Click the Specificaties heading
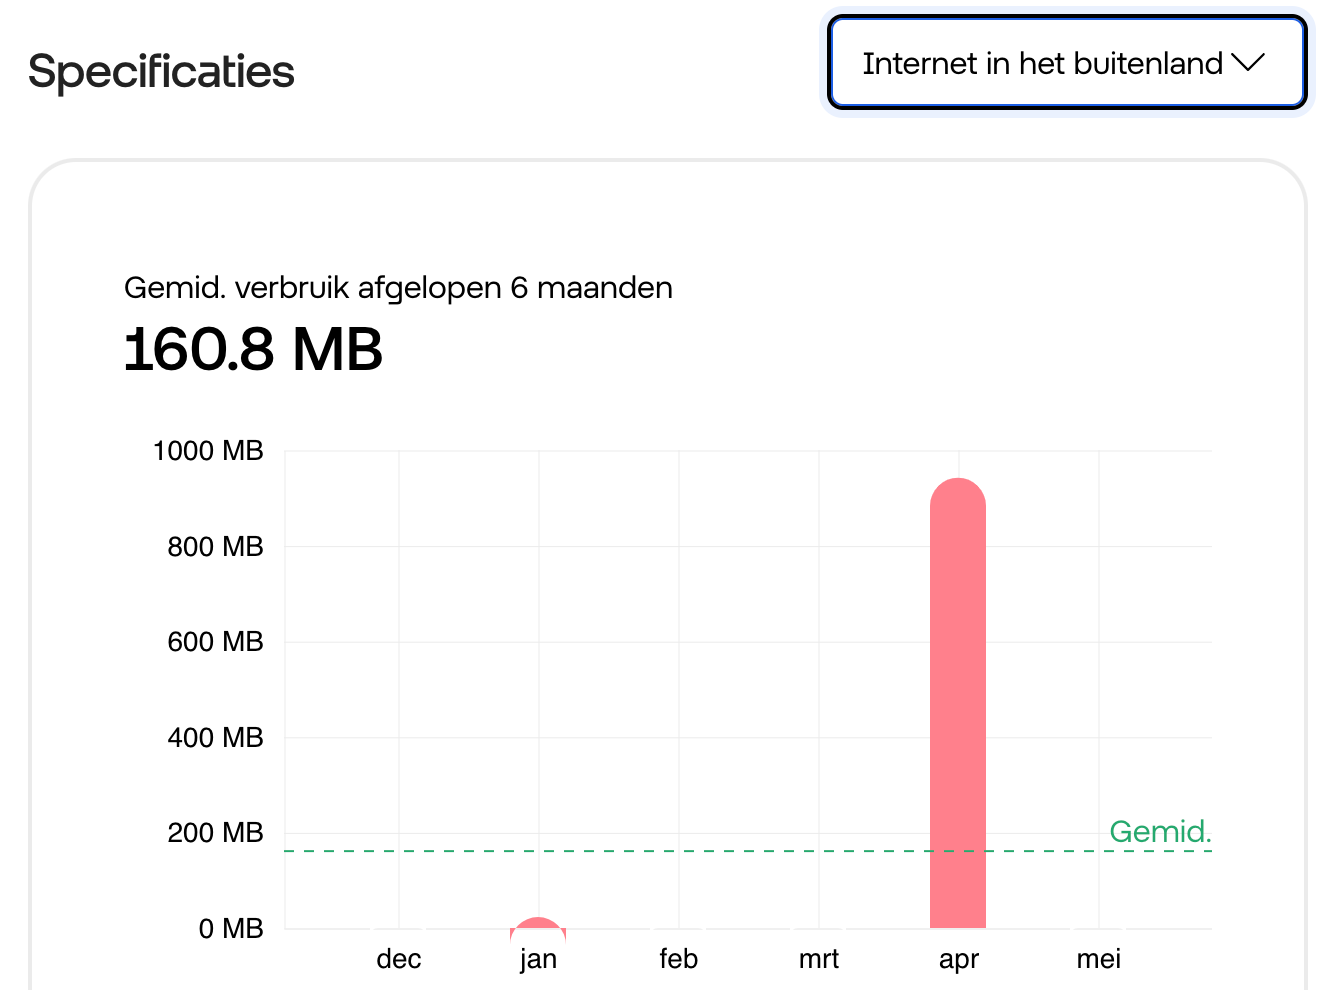 (161, 72)
